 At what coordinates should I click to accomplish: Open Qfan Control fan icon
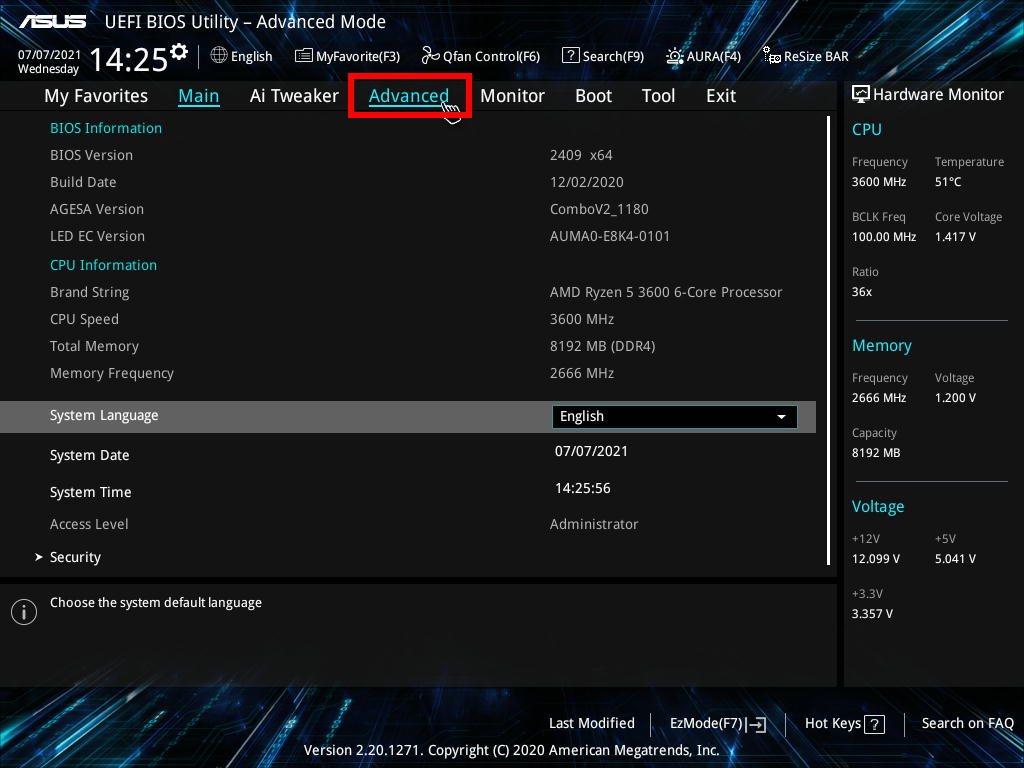tap(430, 56)
